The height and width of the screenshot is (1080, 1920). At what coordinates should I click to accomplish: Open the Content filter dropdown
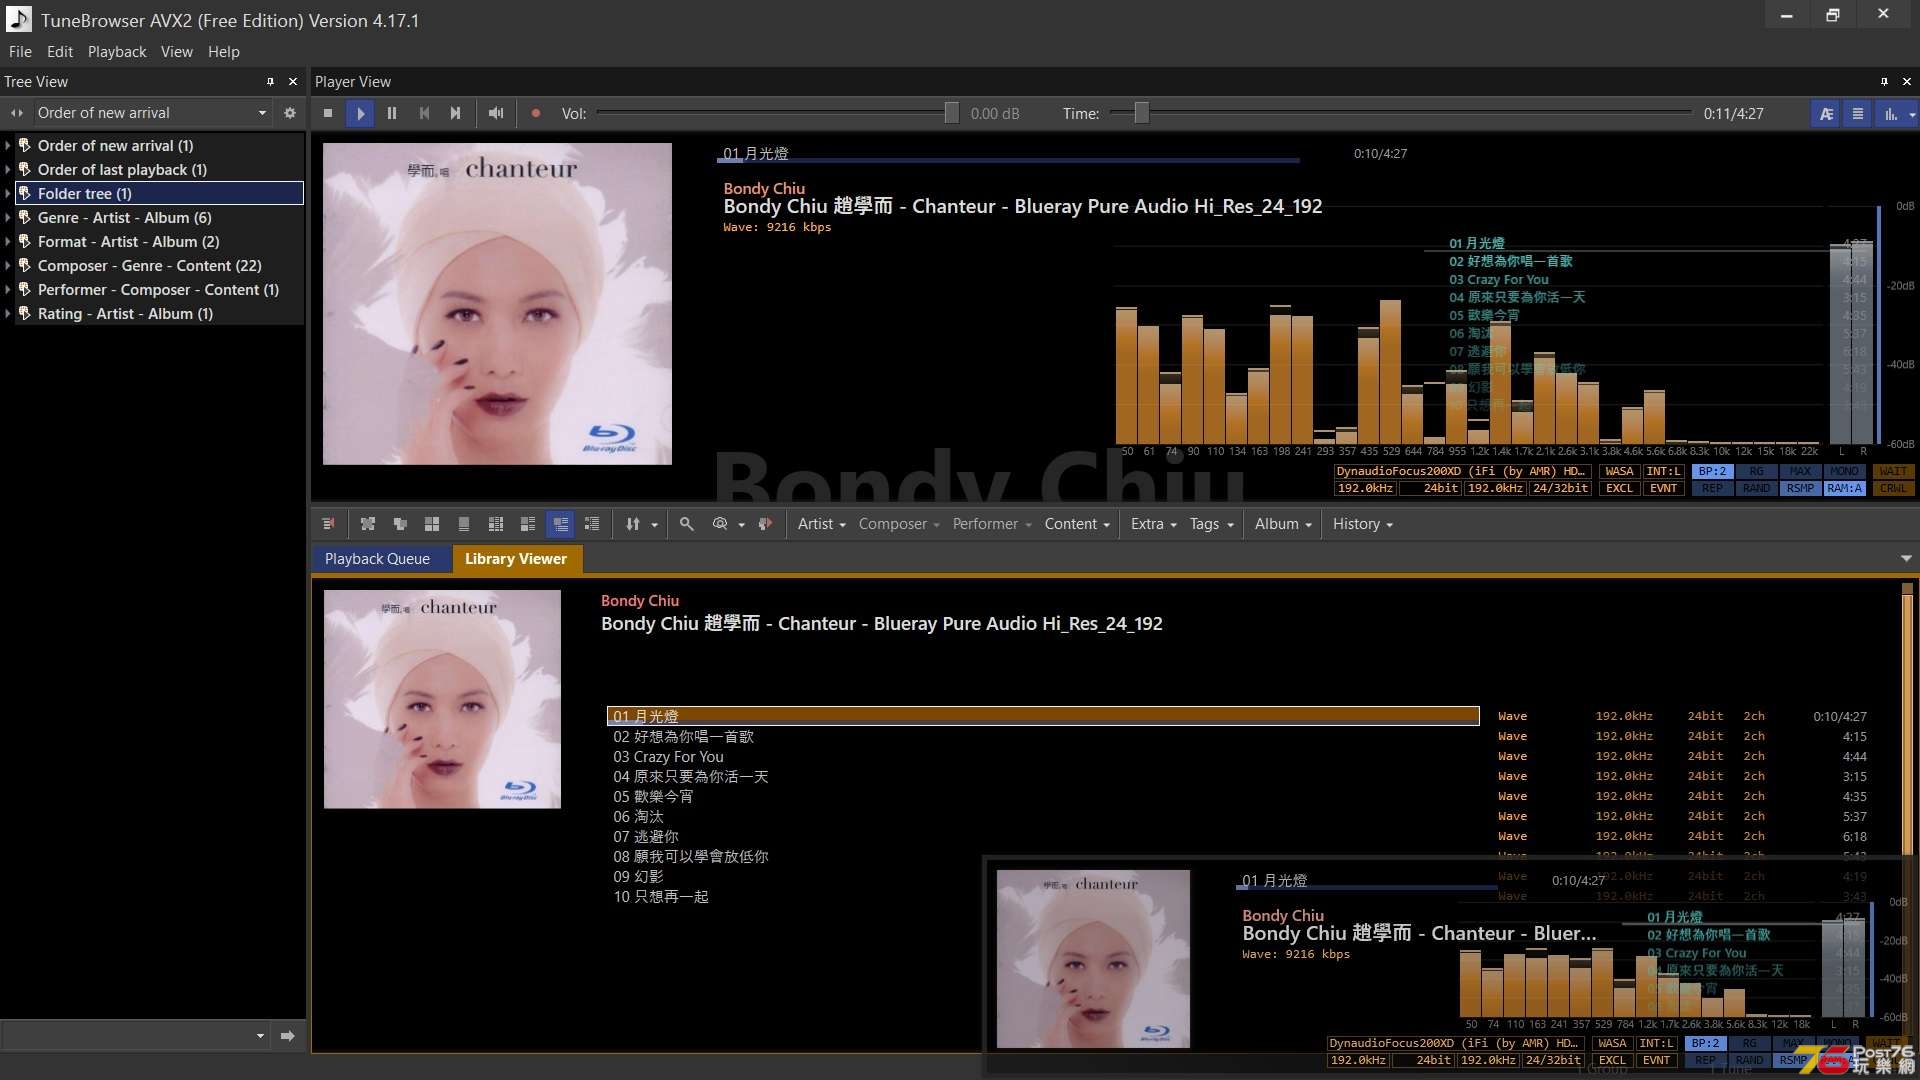pyautogui.click(x=1077, y=524)
